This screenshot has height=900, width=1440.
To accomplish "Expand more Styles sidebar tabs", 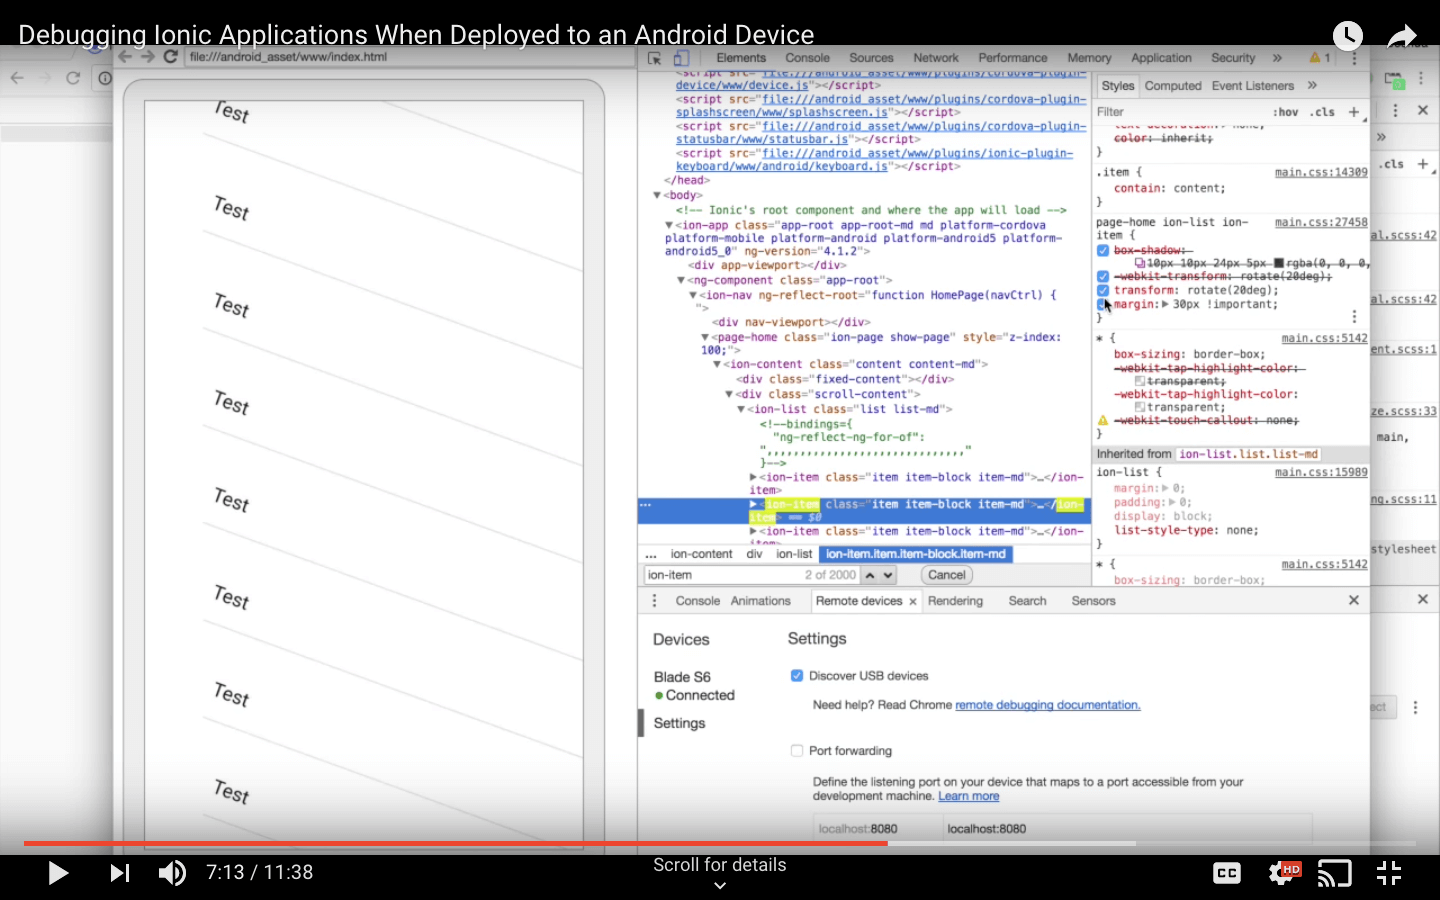I will pyautogui.click(x=1312, y=86).
